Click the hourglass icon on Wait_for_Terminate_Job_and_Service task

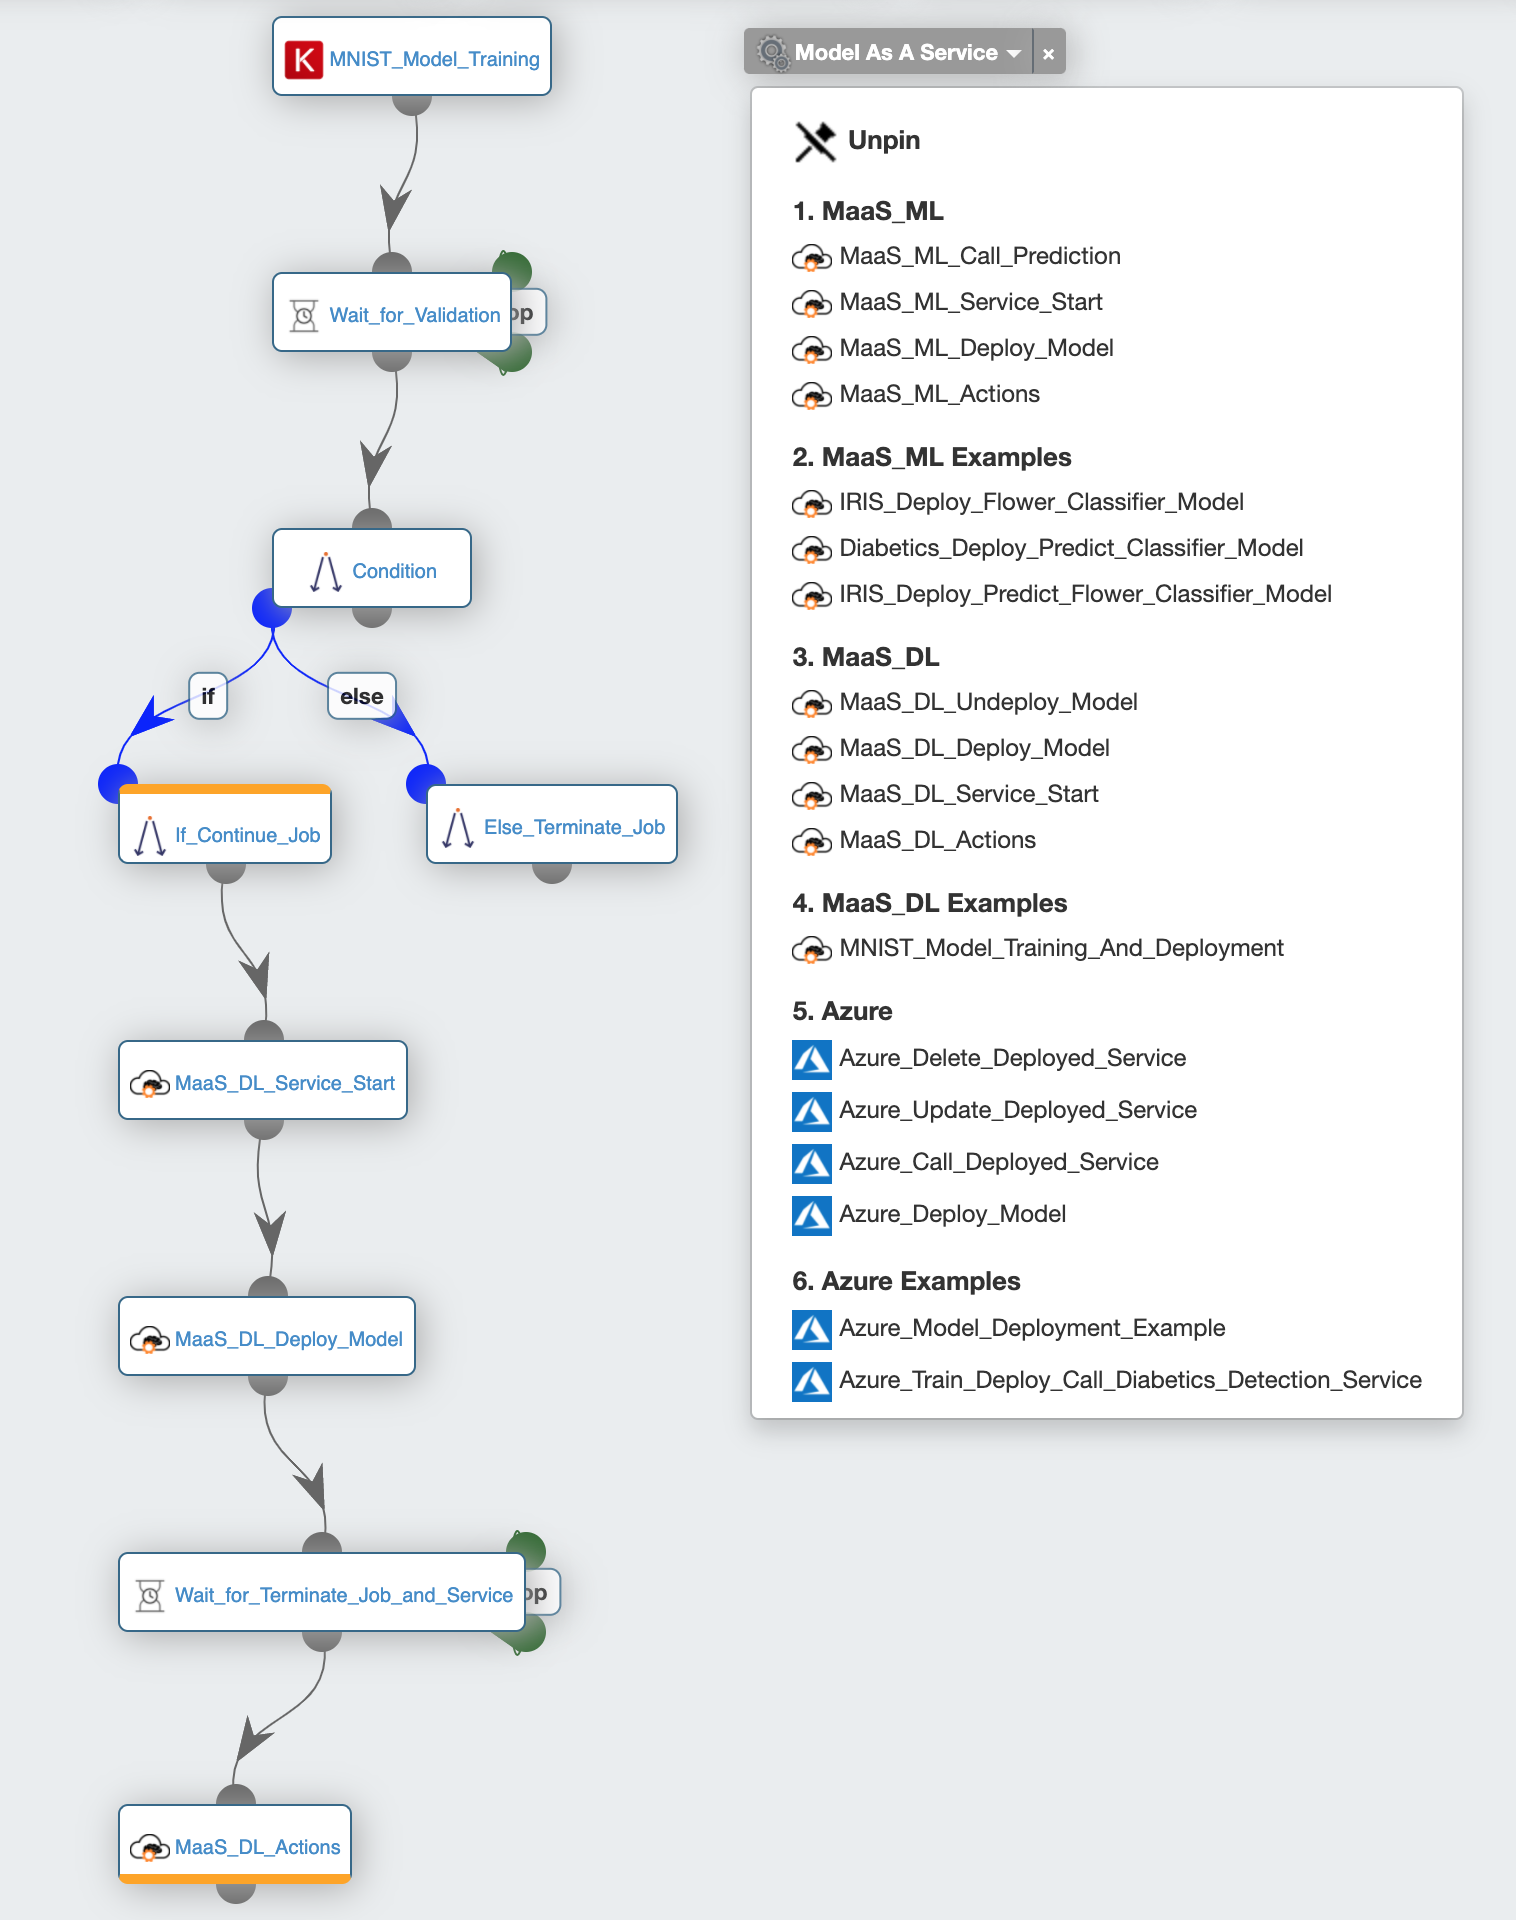tap(150, 1596)
